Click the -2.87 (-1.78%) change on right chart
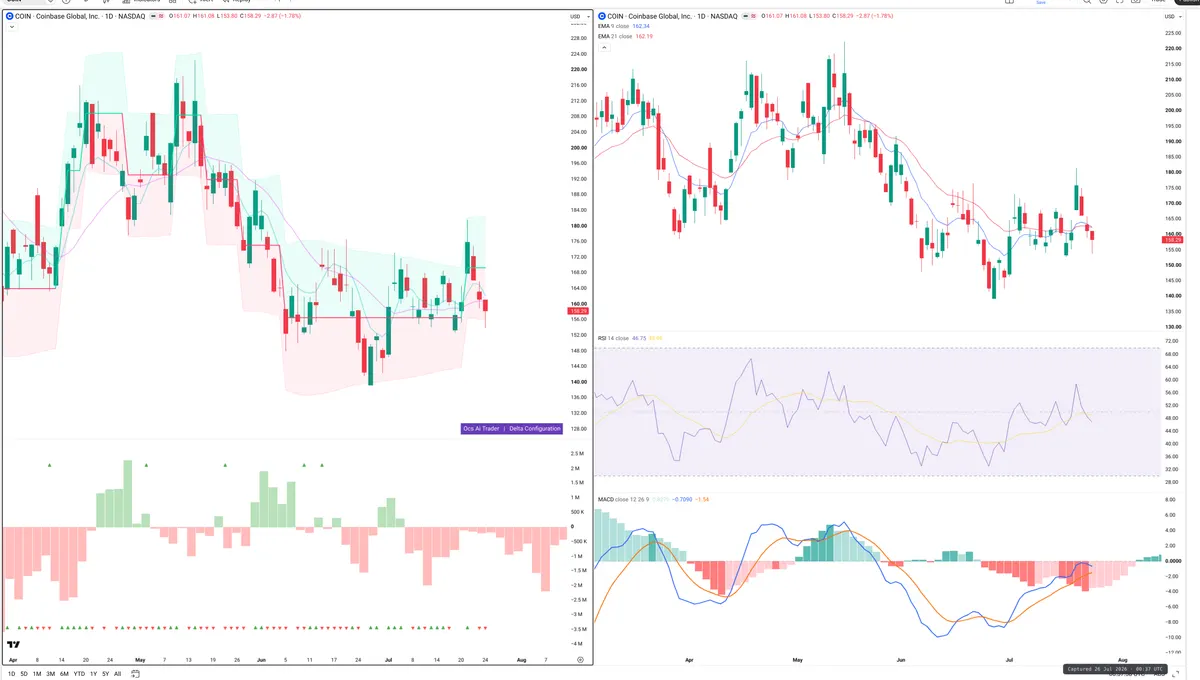 coord(873,17)
